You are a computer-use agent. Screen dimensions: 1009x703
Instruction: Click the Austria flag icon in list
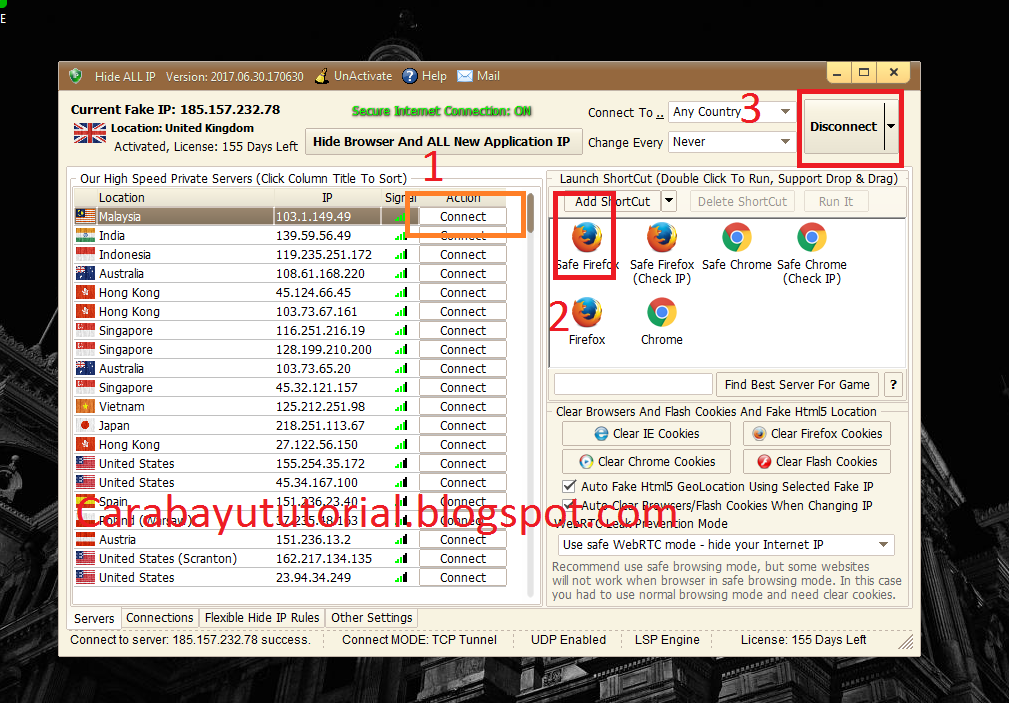pos(85,539)
